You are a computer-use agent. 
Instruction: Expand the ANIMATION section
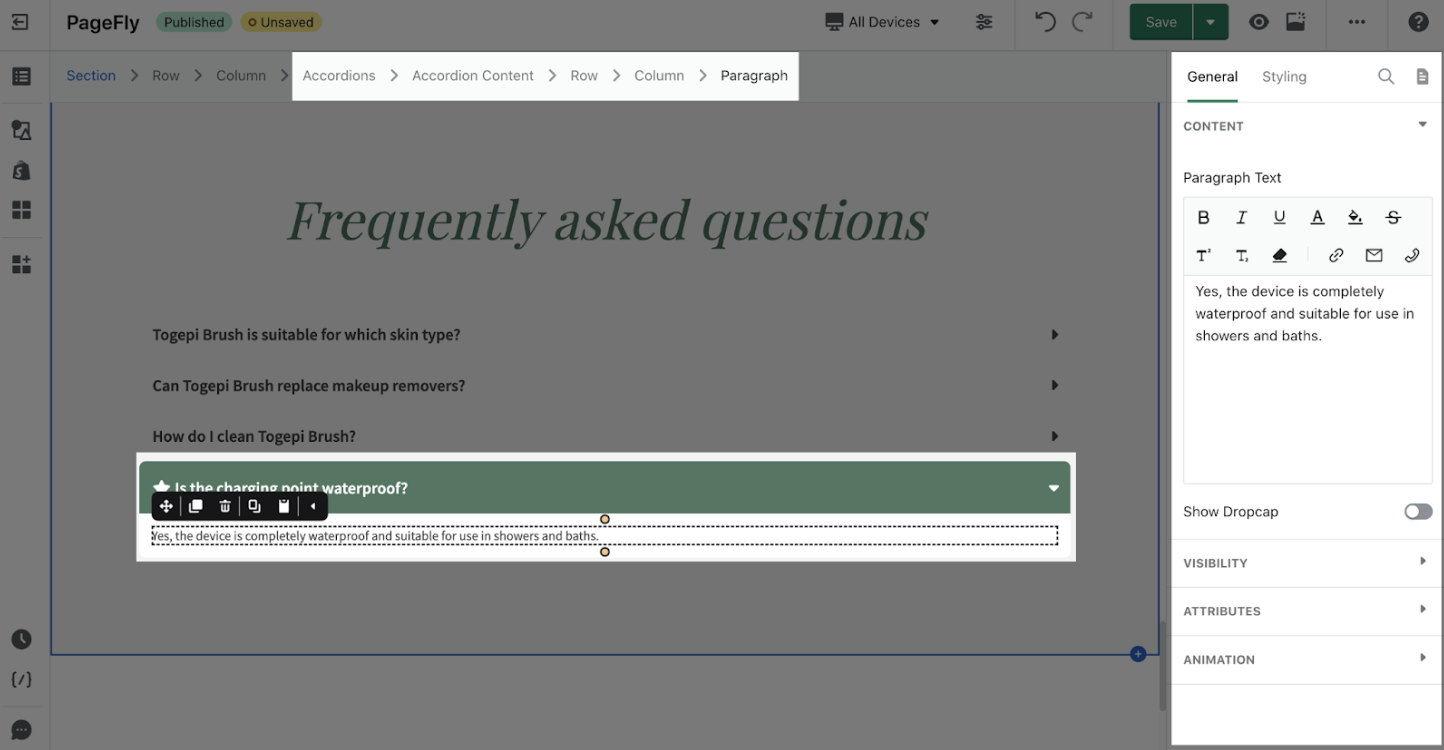point(1422,658)
